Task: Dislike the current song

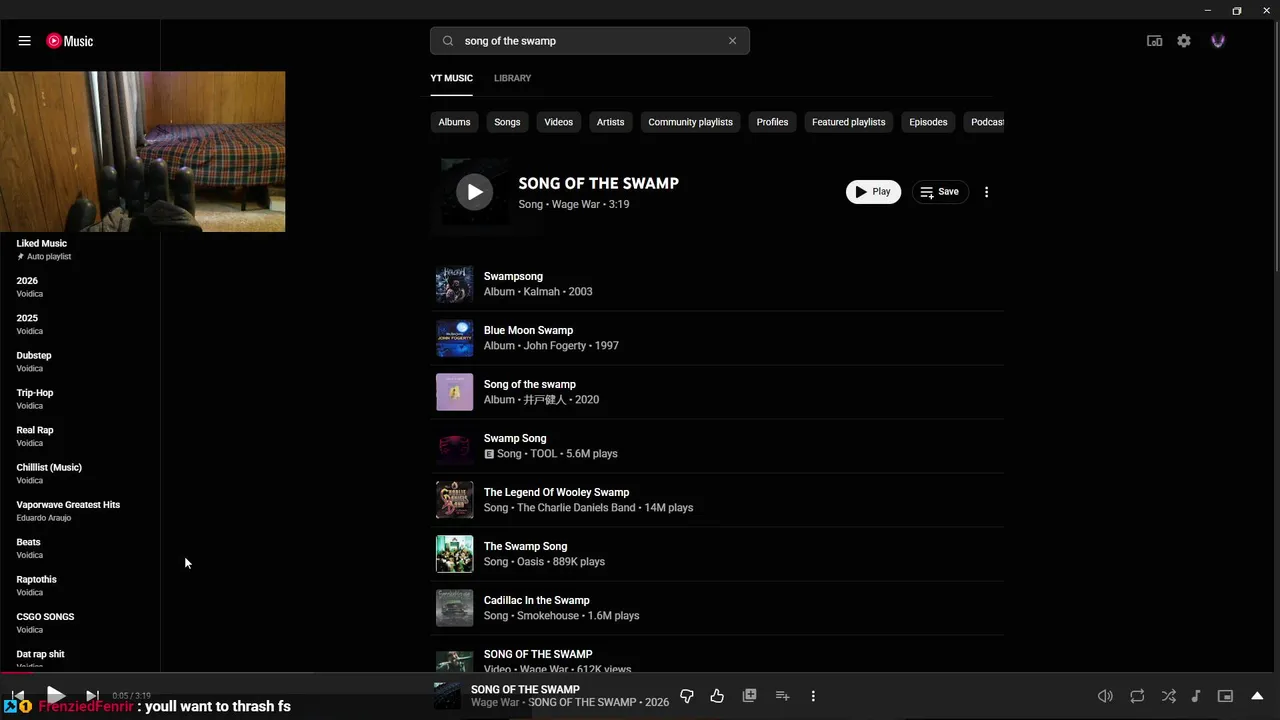Action: coord(687,696)
